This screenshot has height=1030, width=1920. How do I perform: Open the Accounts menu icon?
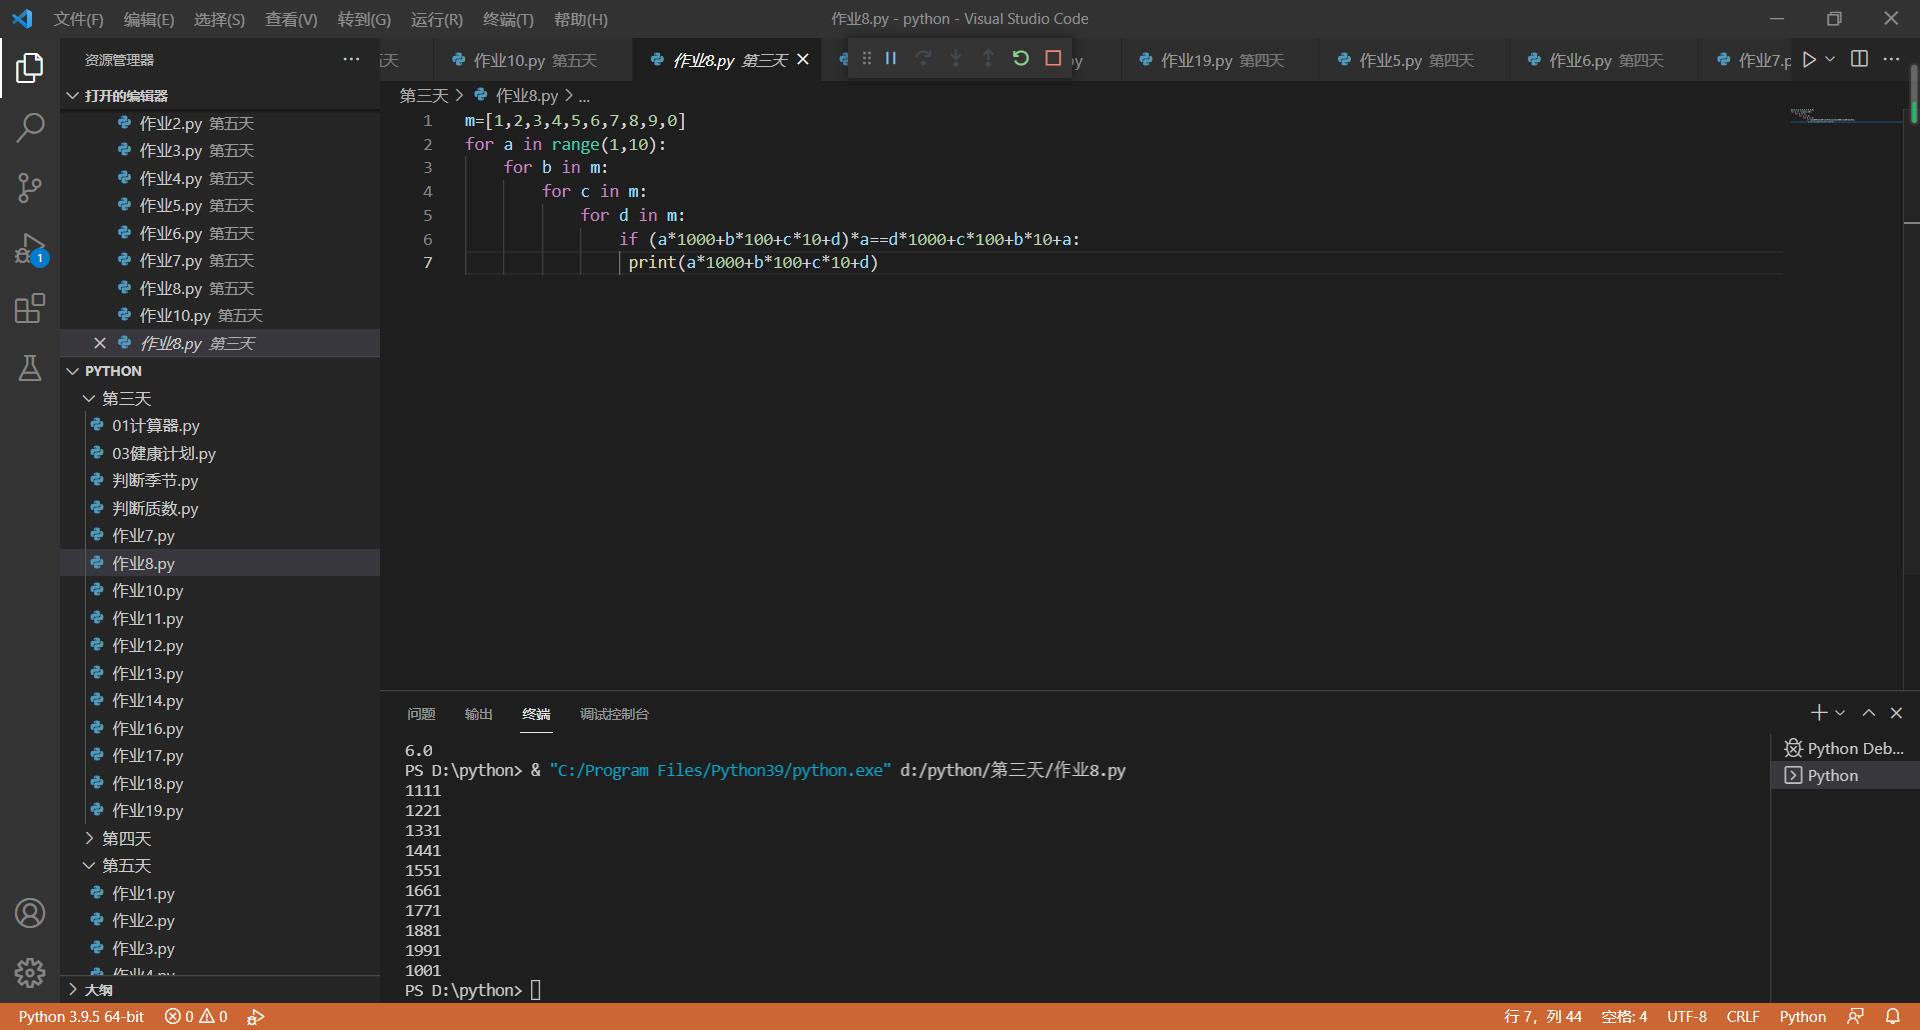pyautogui.click(x=30, y=913)
